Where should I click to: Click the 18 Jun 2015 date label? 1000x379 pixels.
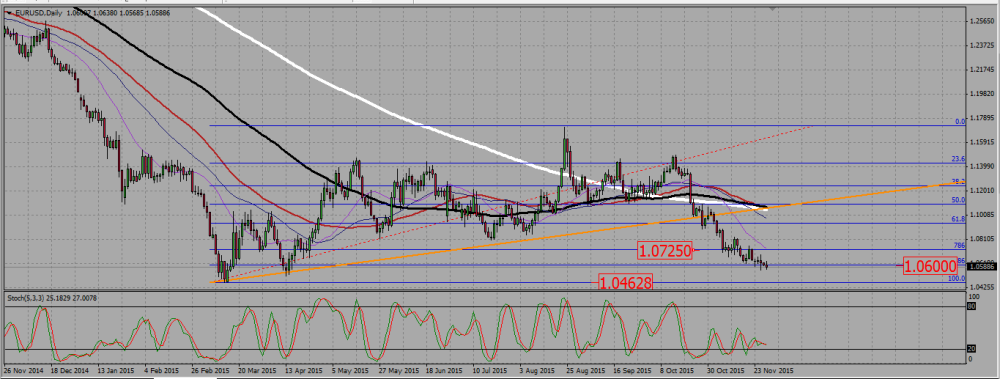click(x=444, y=370)
